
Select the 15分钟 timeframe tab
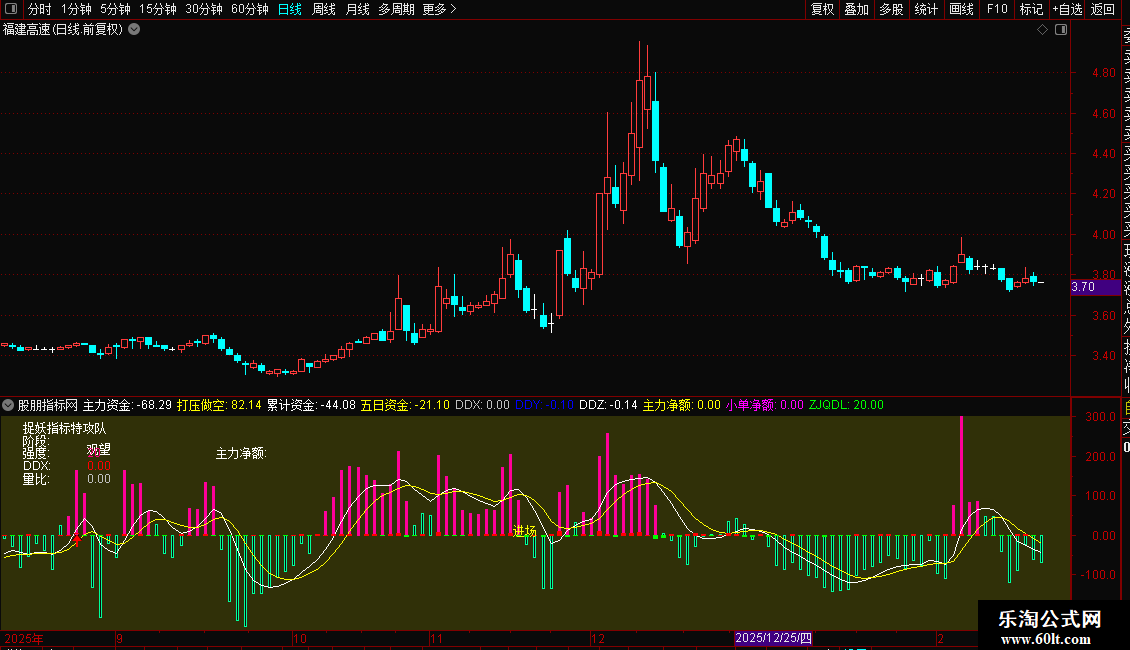pyautogui.click(x=158, y=9)
